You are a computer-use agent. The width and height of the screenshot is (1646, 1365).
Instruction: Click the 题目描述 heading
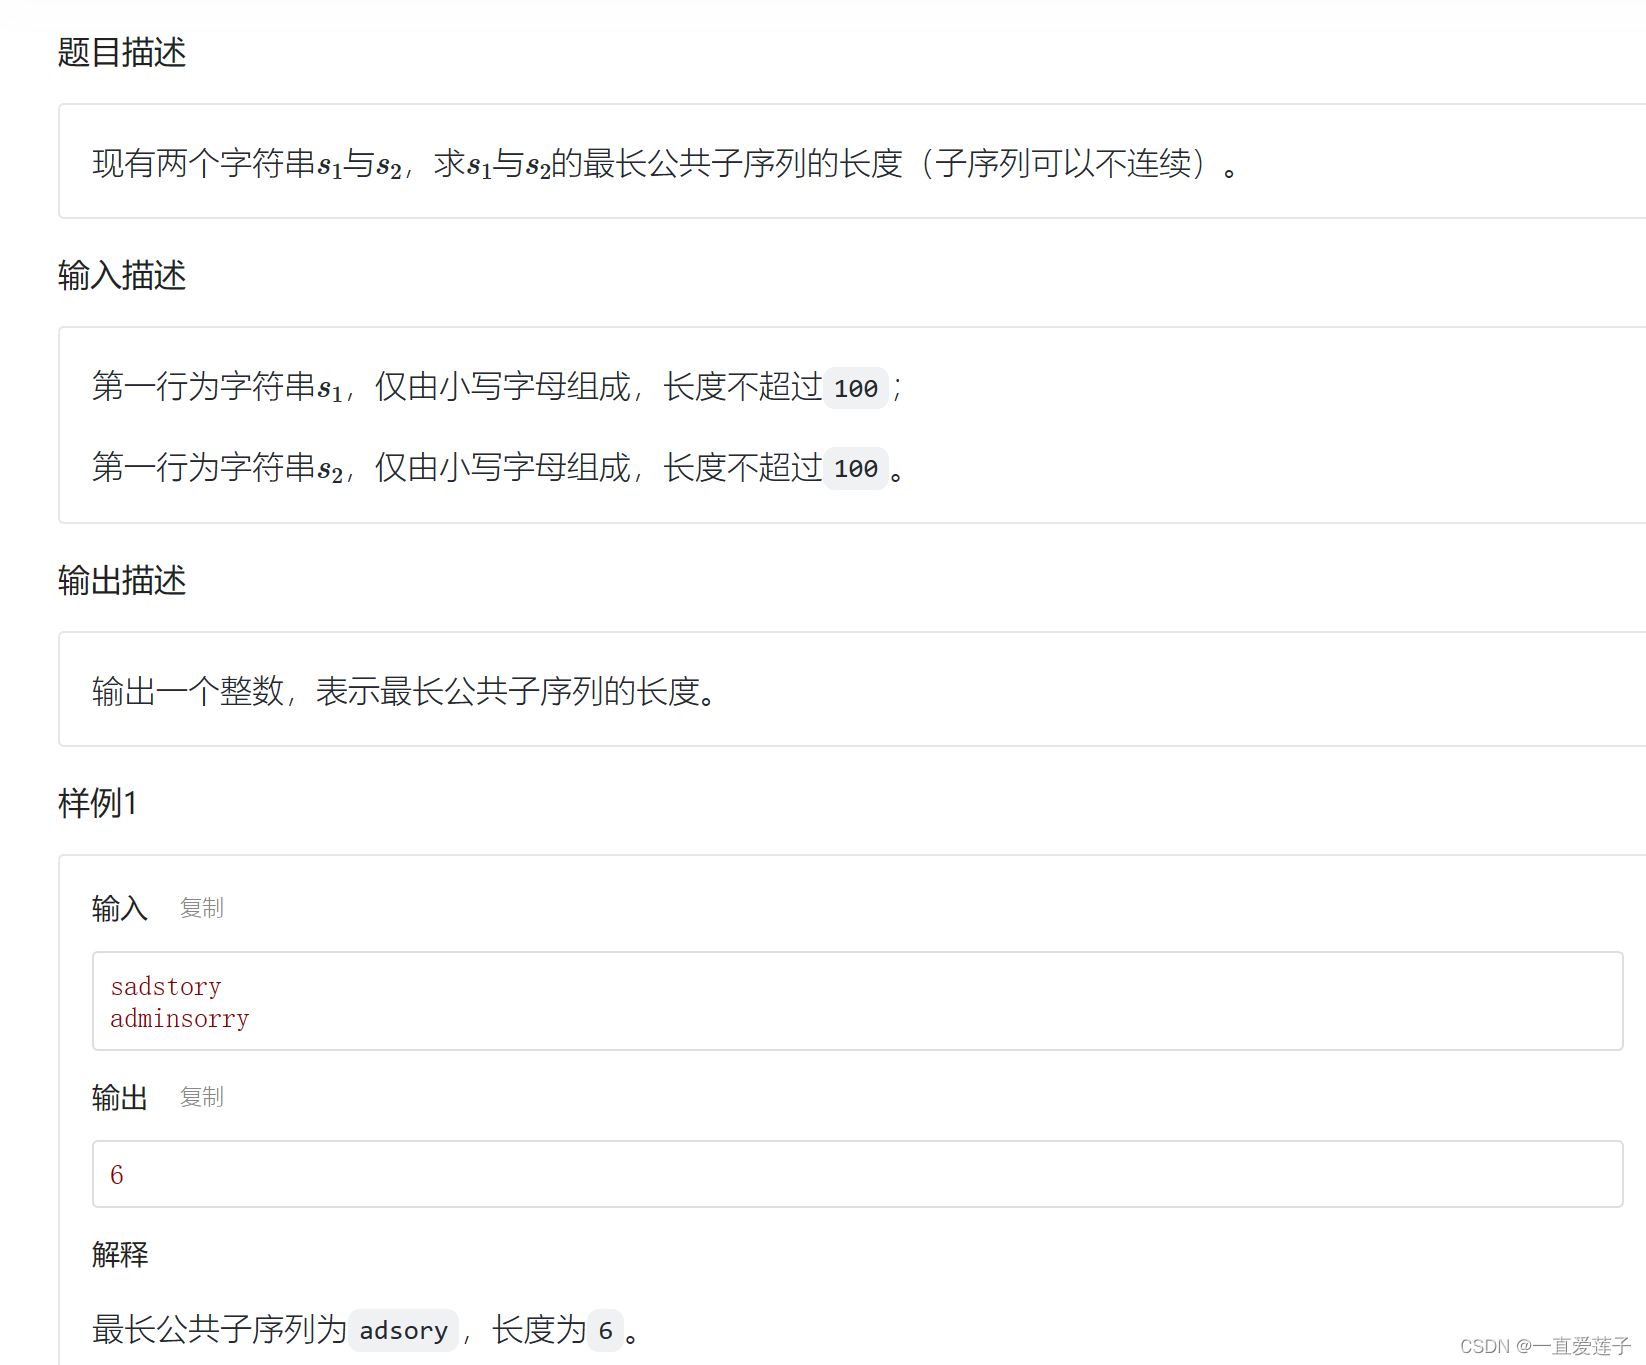pos(122,52)
